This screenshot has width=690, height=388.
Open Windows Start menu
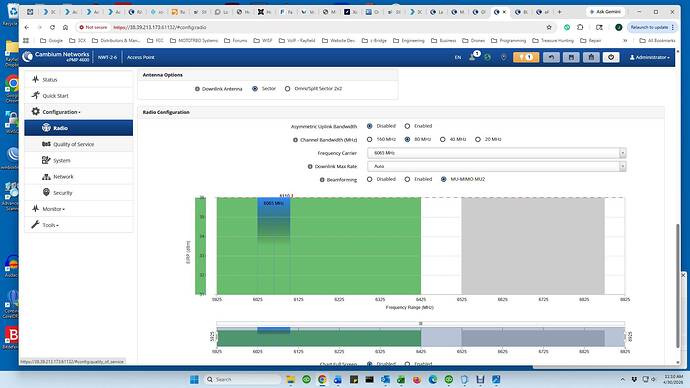(194, 379)
